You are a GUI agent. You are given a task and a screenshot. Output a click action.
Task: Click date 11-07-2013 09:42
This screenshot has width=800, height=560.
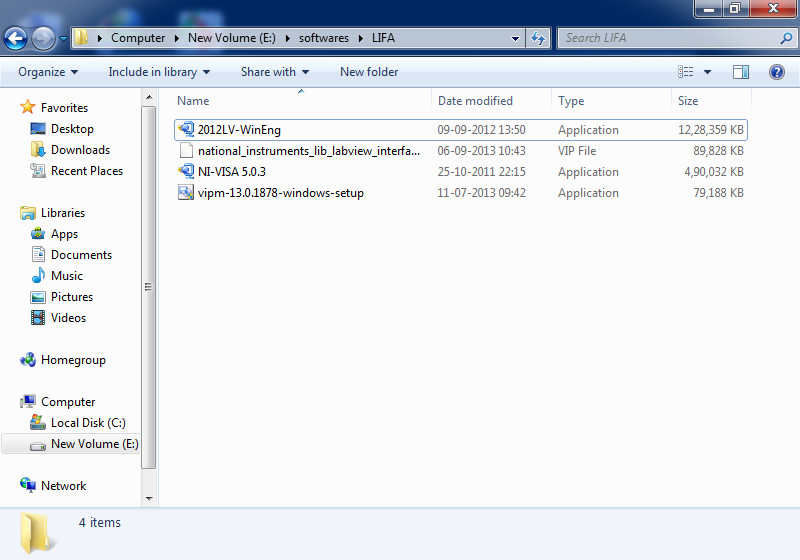click(481, 193)
